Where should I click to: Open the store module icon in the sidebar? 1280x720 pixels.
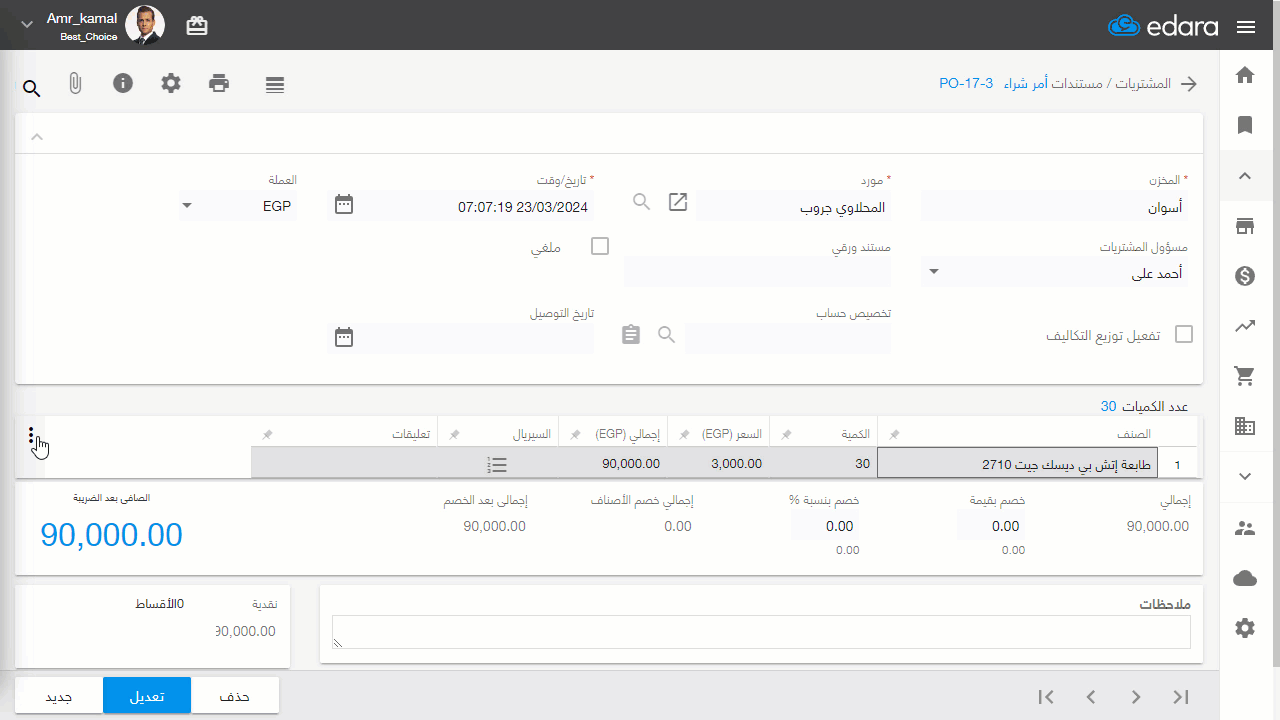coord(1245,226)
